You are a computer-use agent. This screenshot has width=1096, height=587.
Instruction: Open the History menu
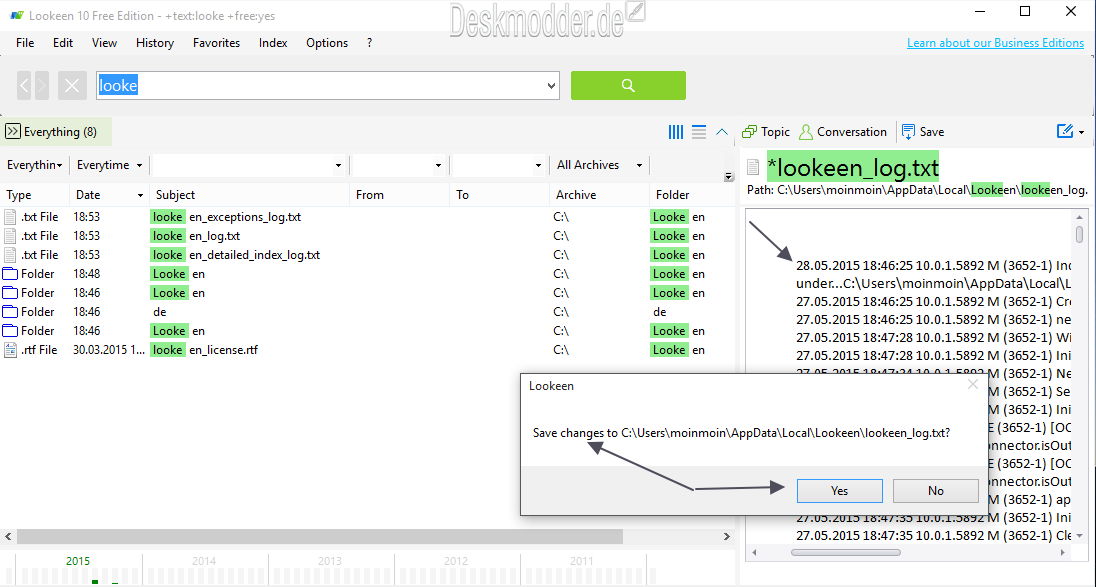pos(154,43)
